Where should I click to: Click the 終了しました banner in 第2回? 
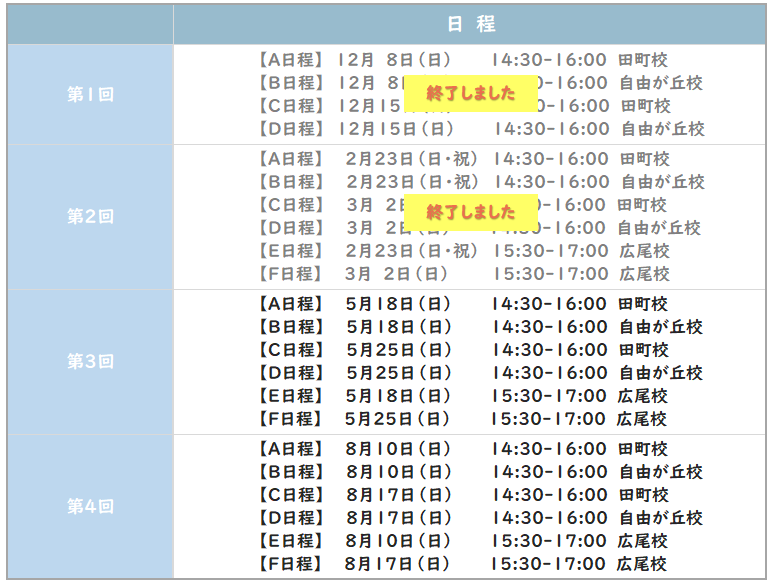point(471,212)
